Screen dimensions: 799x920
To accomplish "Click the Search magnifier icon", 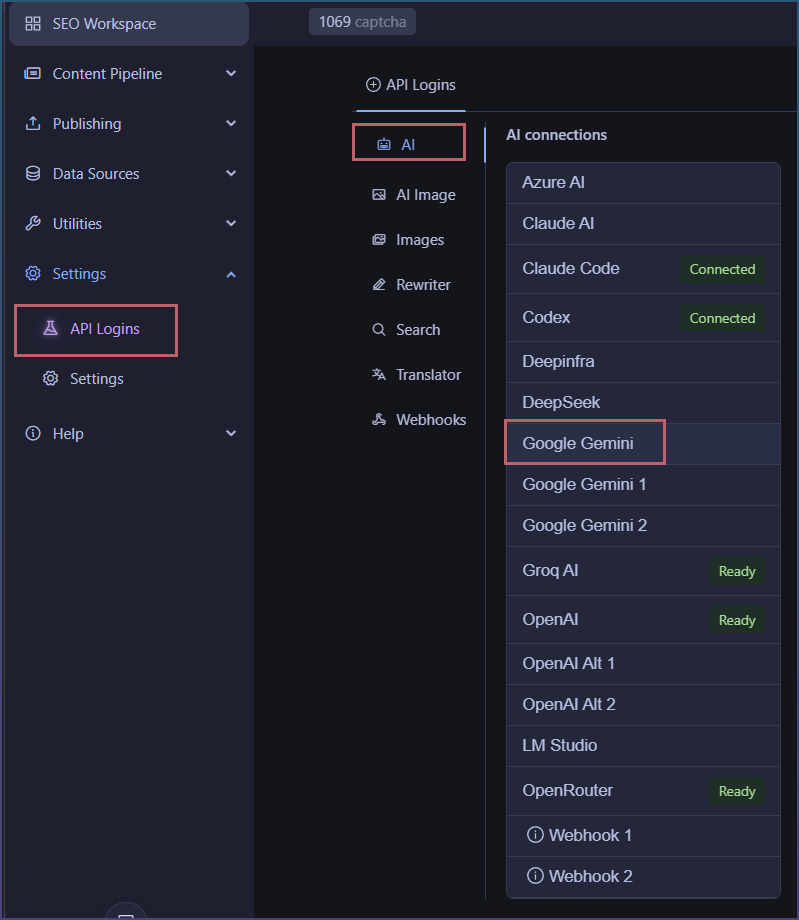I will pyautogui.click(x=379, y=329).
